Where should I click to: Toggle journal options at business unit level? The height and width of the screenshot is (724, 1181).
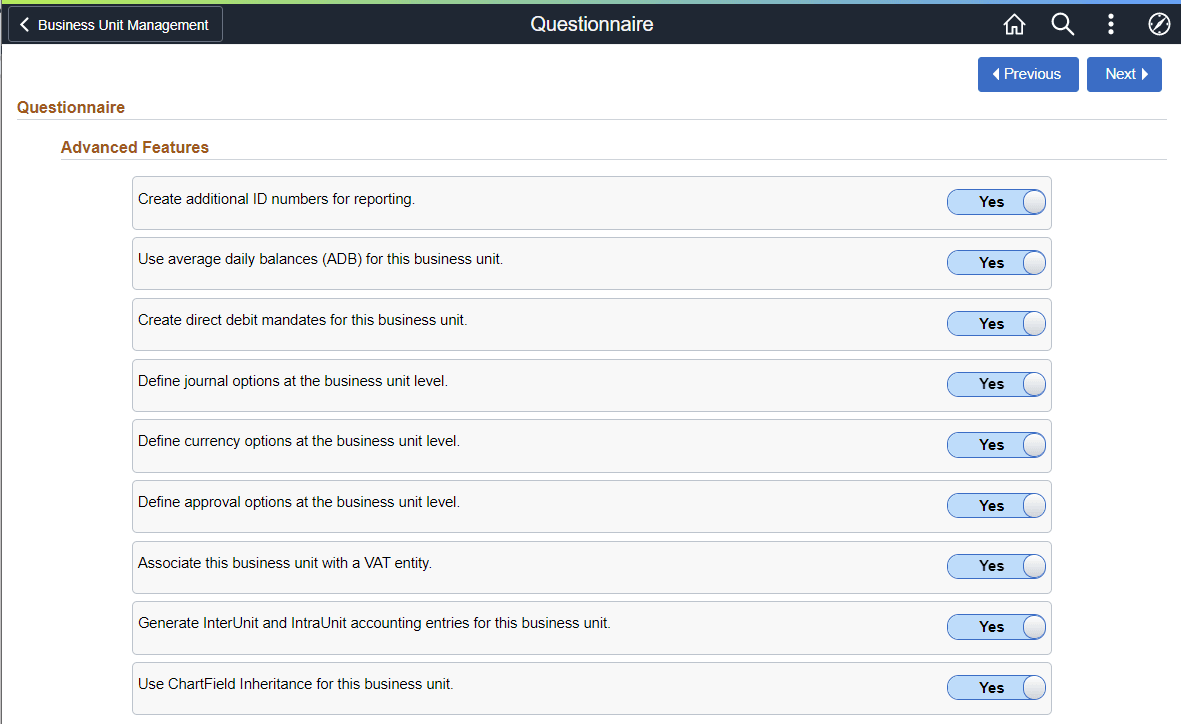click(996, 384)
